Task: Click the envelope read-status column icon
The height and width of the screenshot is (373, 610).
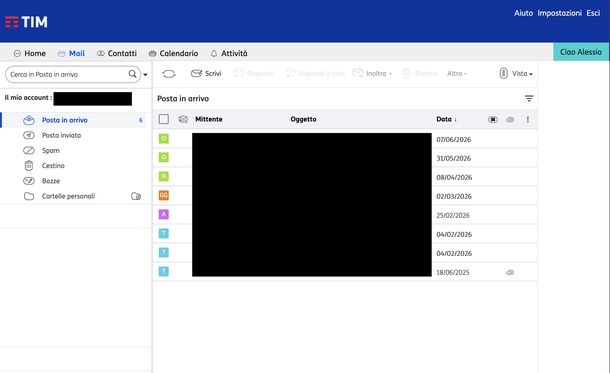Action: tap(183, 119)
